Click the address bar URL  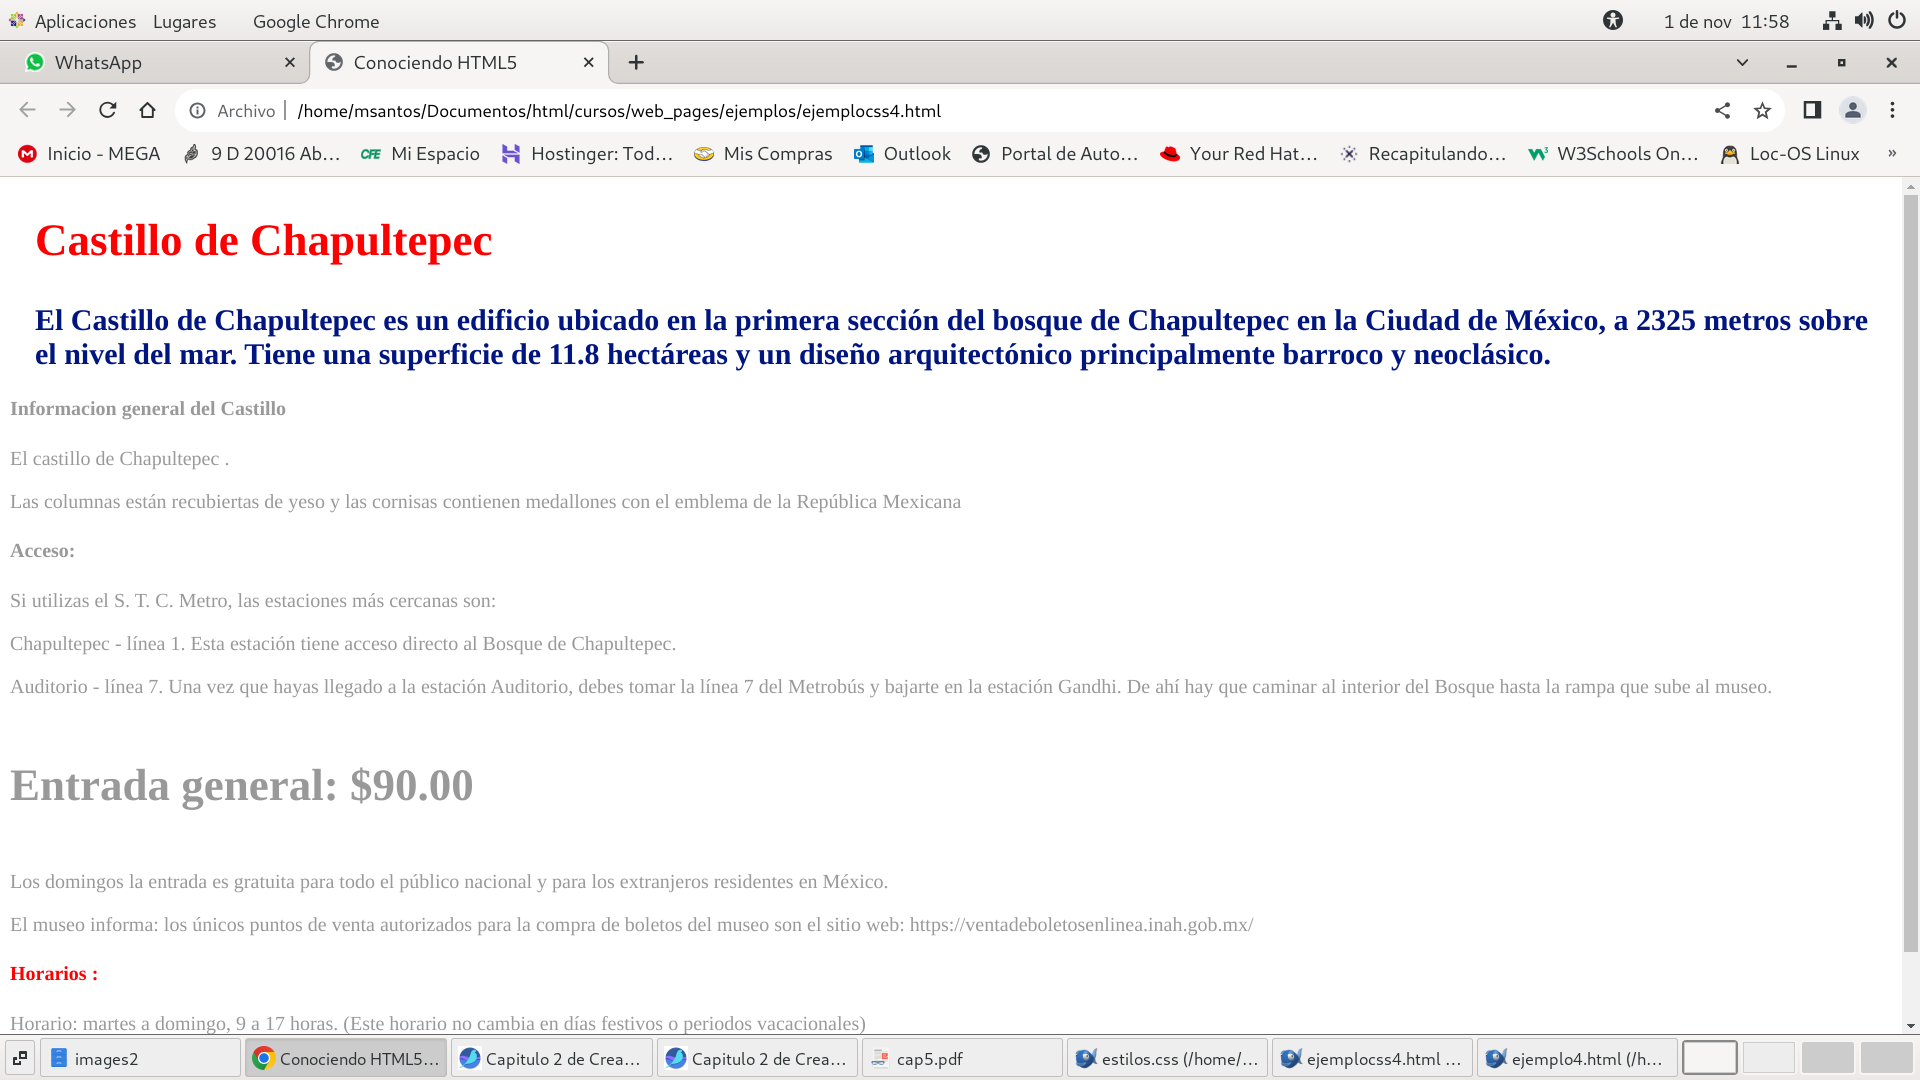(620, 111)
